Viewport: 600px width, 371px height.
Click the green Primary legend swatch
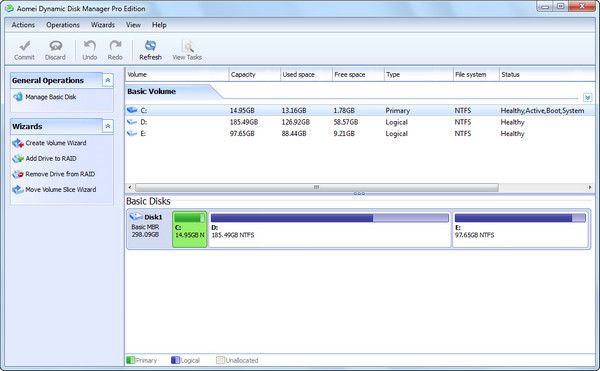point(130,360)
